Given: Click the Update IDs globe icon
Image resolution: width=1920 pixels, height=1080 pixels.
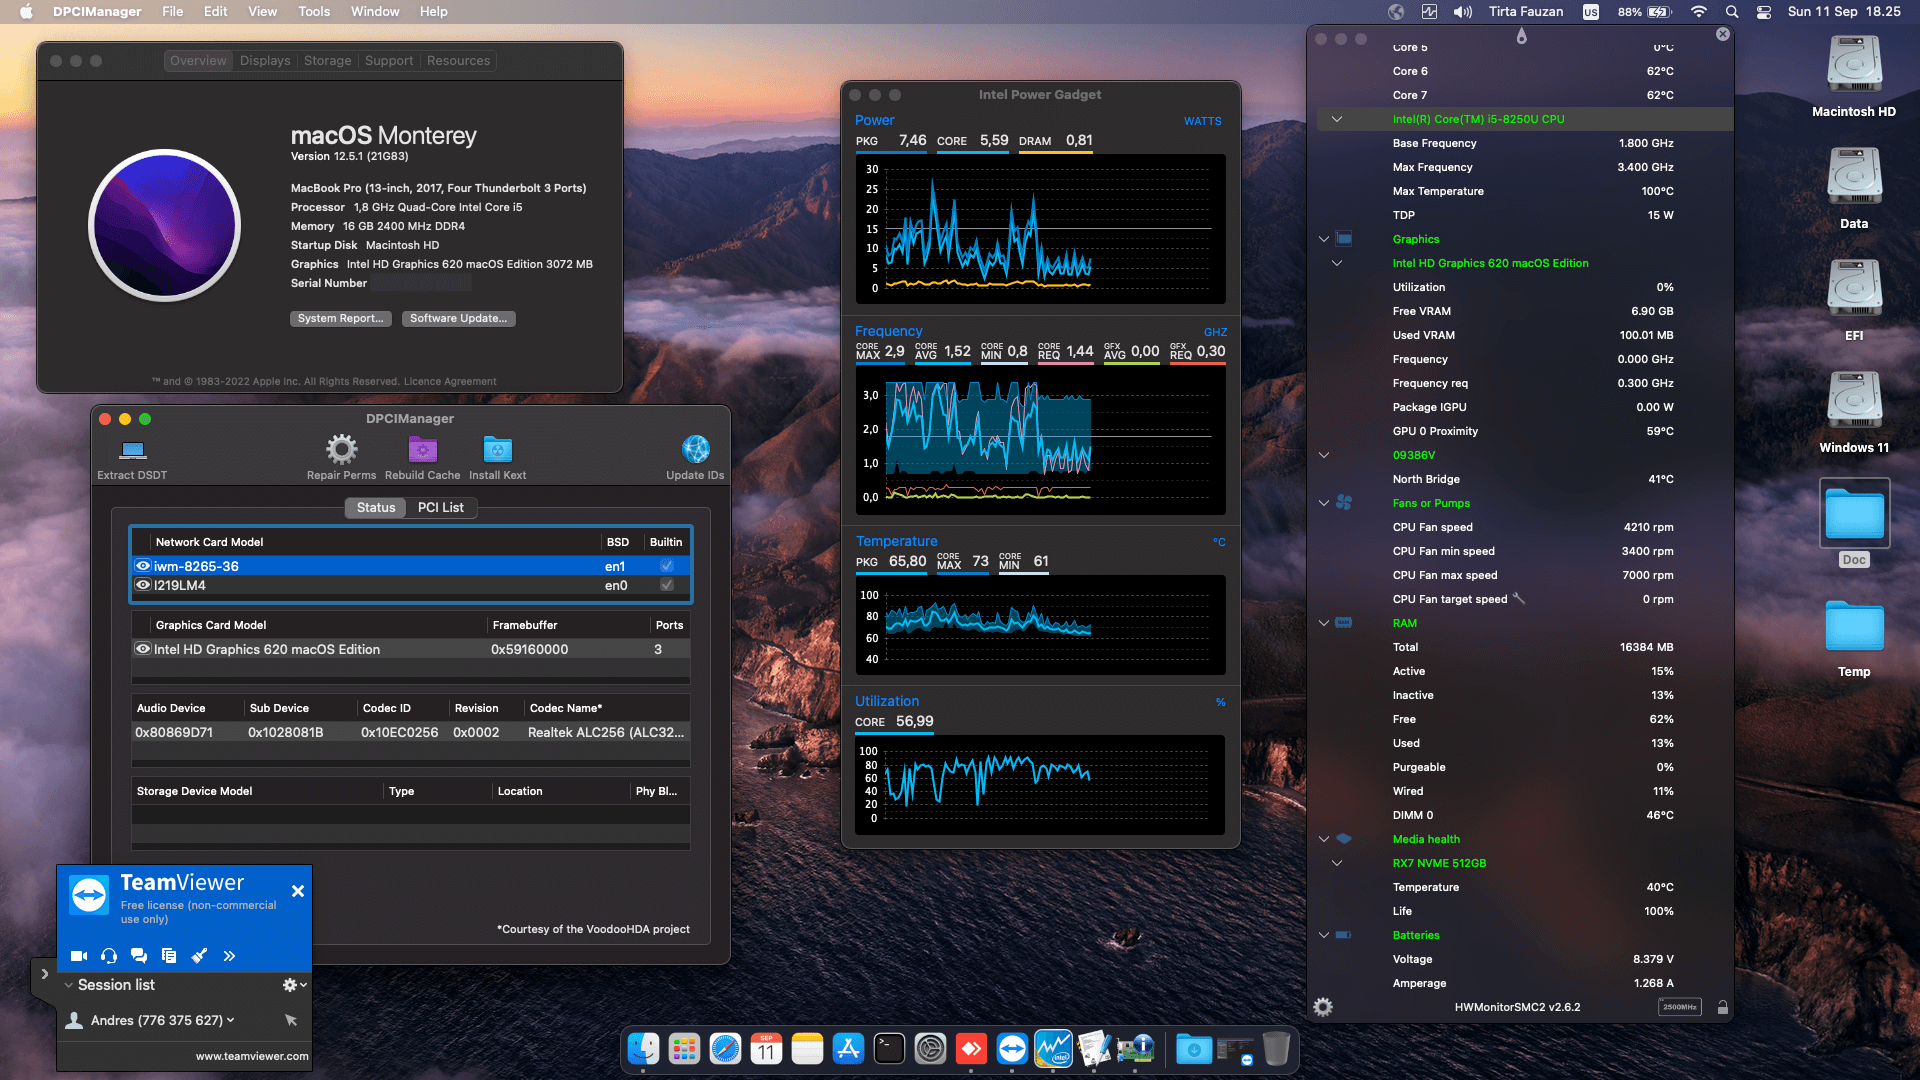Looking at the screenshot, I should 695,449.
